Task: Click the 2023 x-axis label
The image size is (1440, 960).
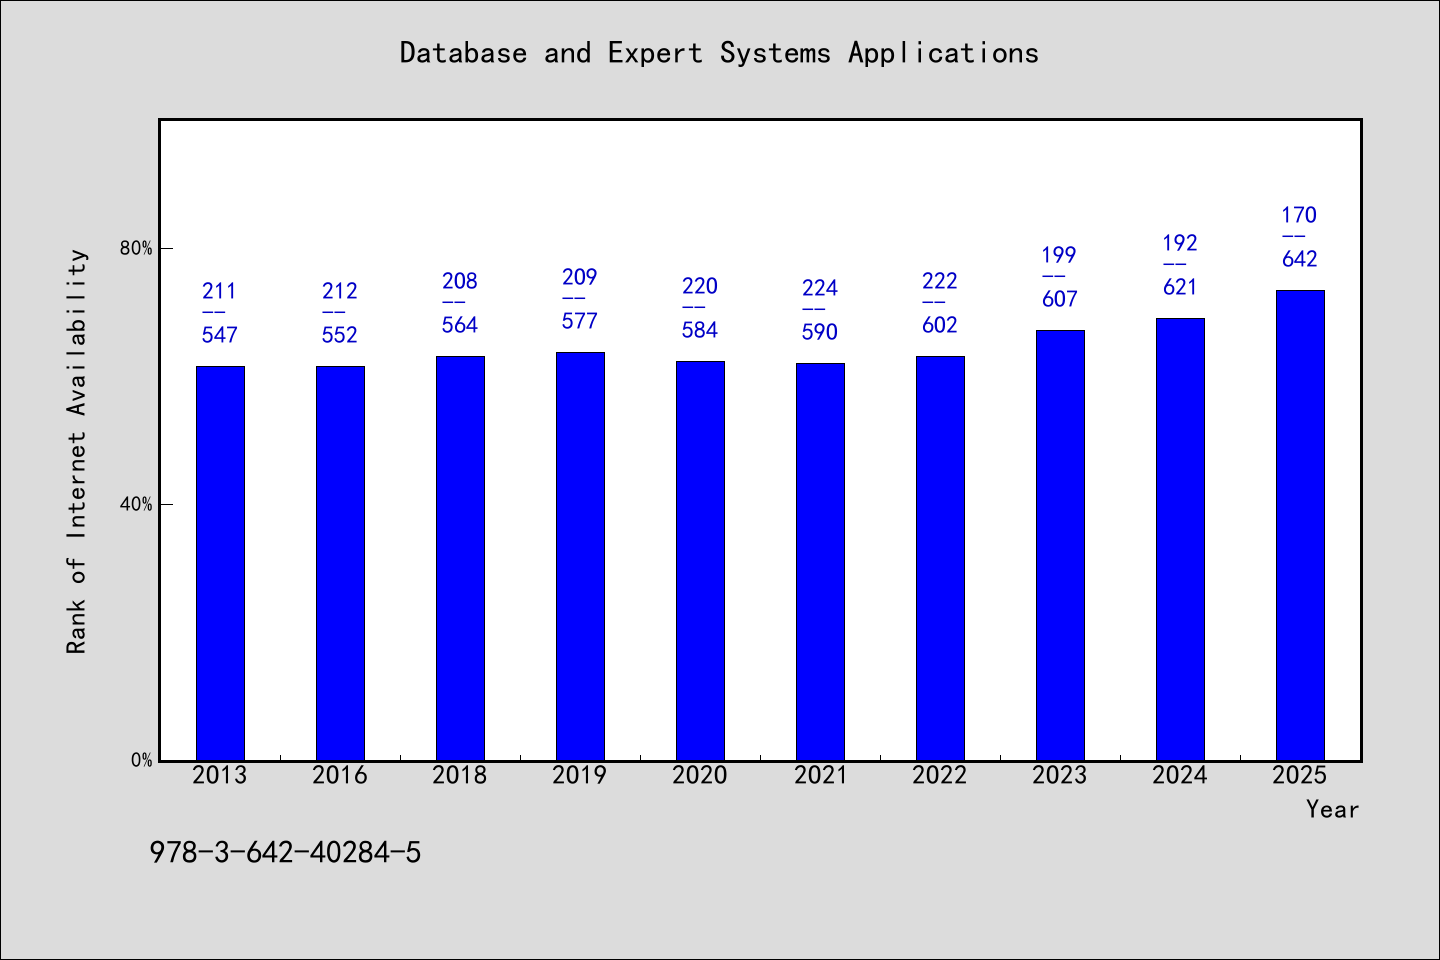Action: (x=1060, y=775)
